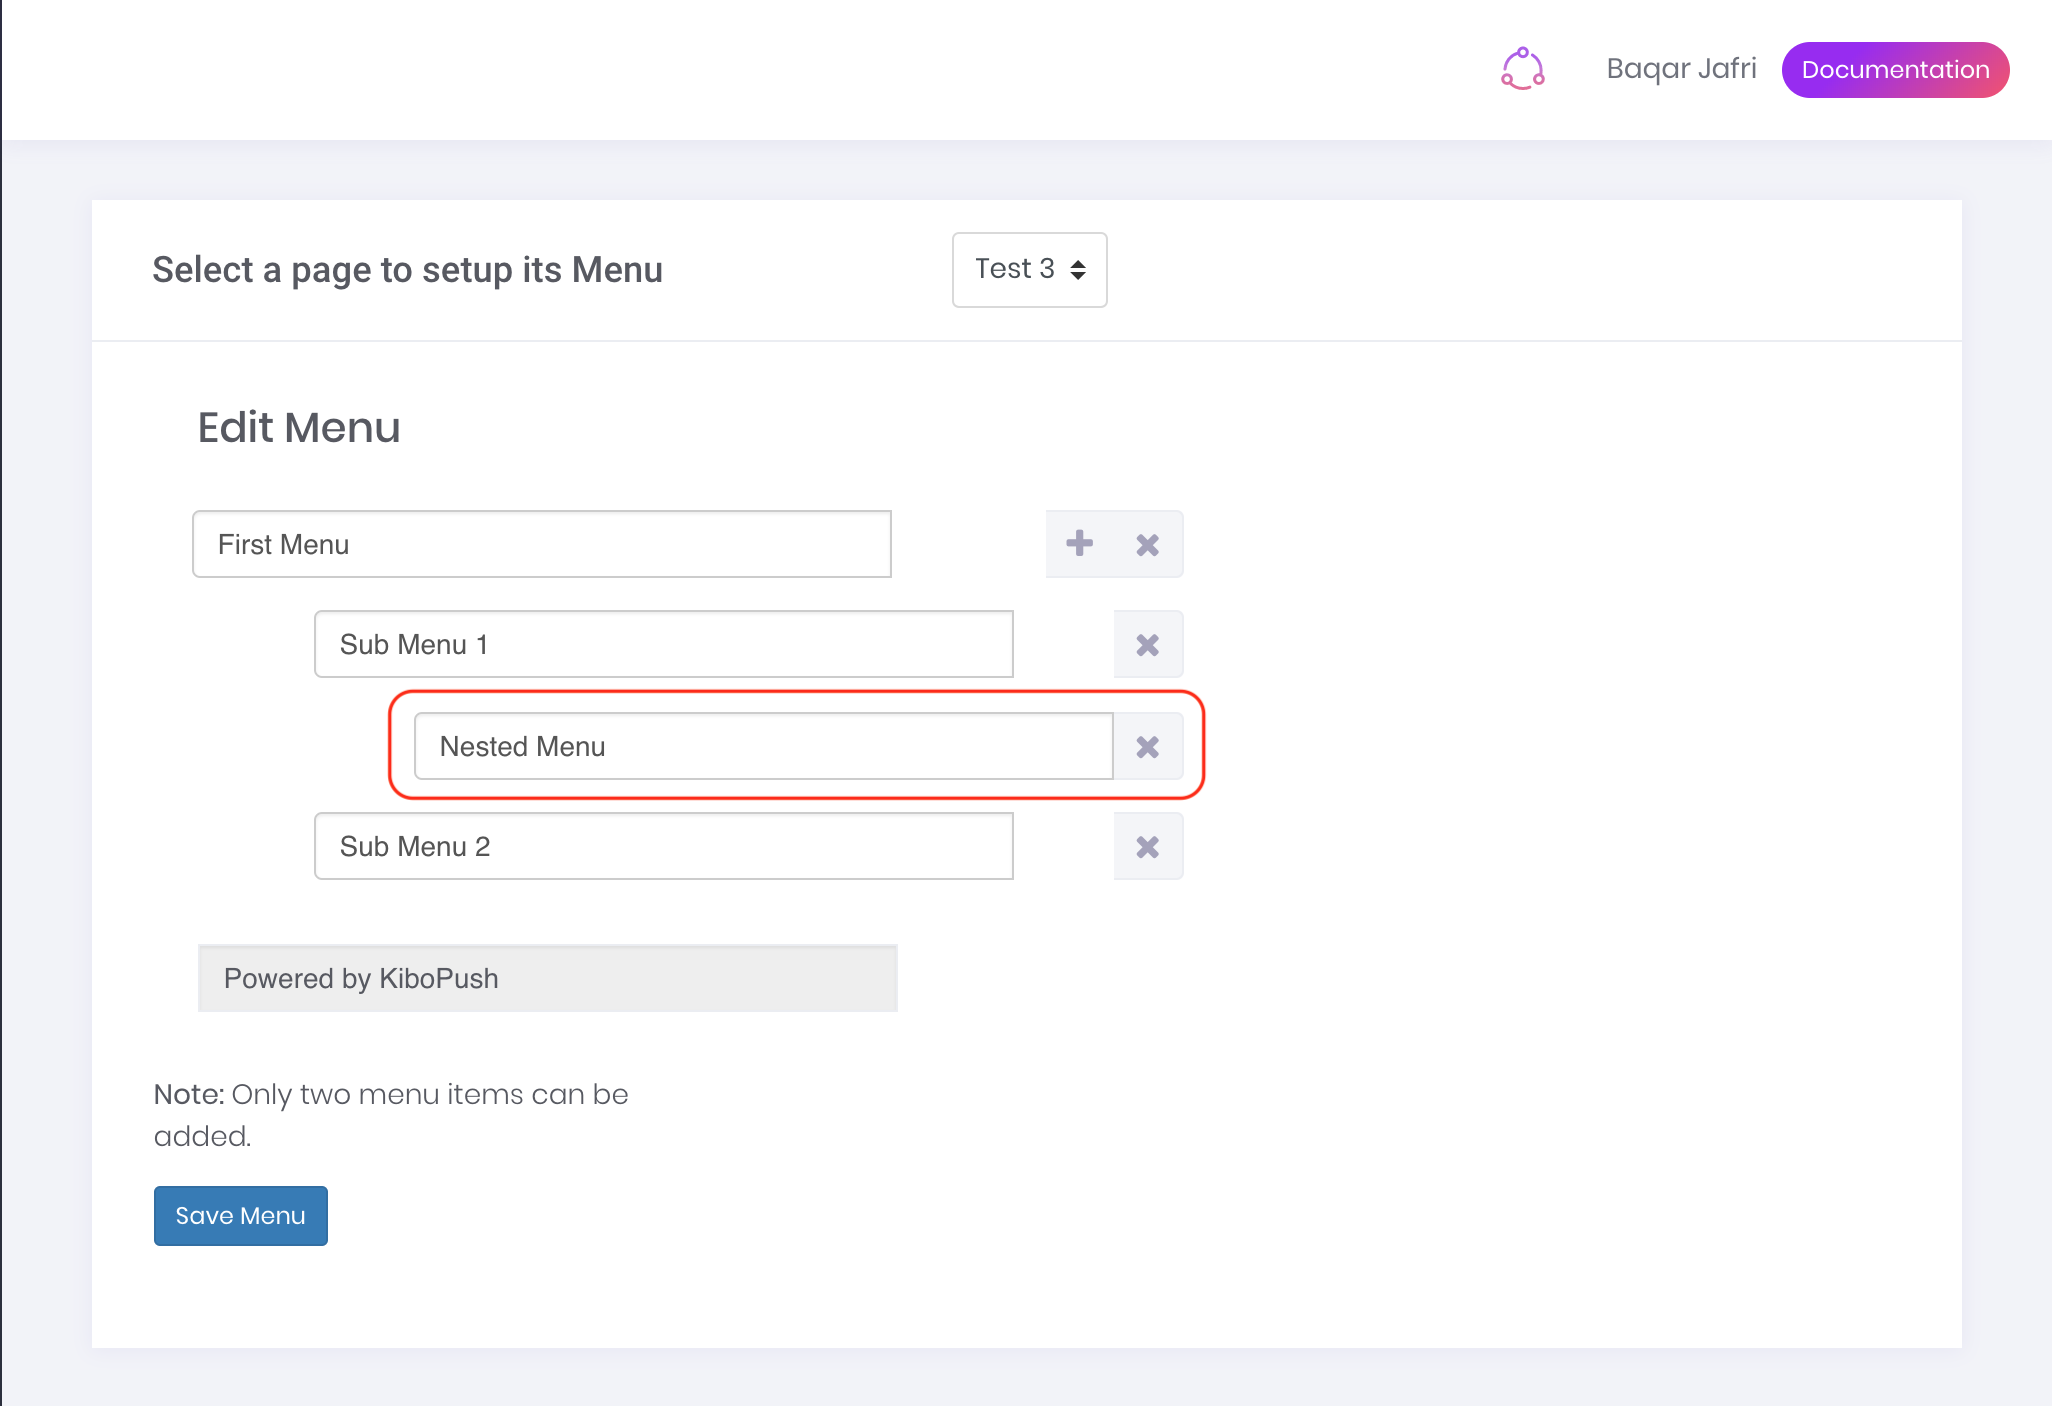
Task: Click the Powered by KiboPush bar
Action: [x=547, y=978]
